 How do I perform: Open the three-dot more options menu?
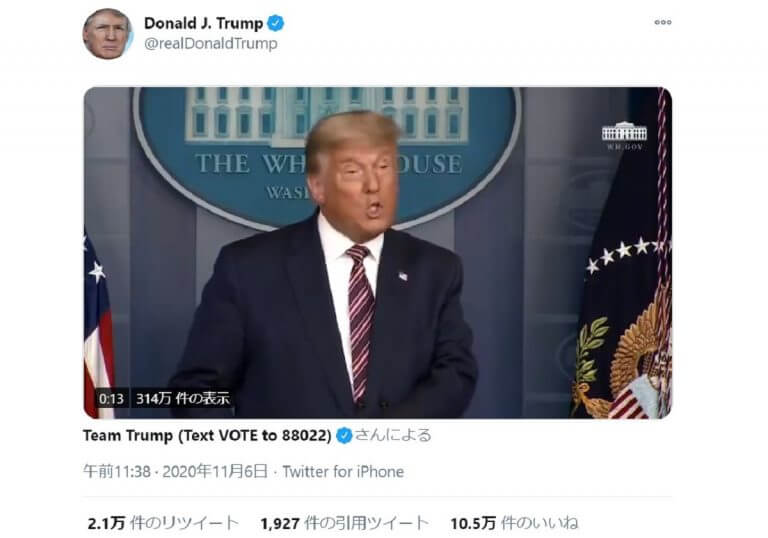pos(663,22)
